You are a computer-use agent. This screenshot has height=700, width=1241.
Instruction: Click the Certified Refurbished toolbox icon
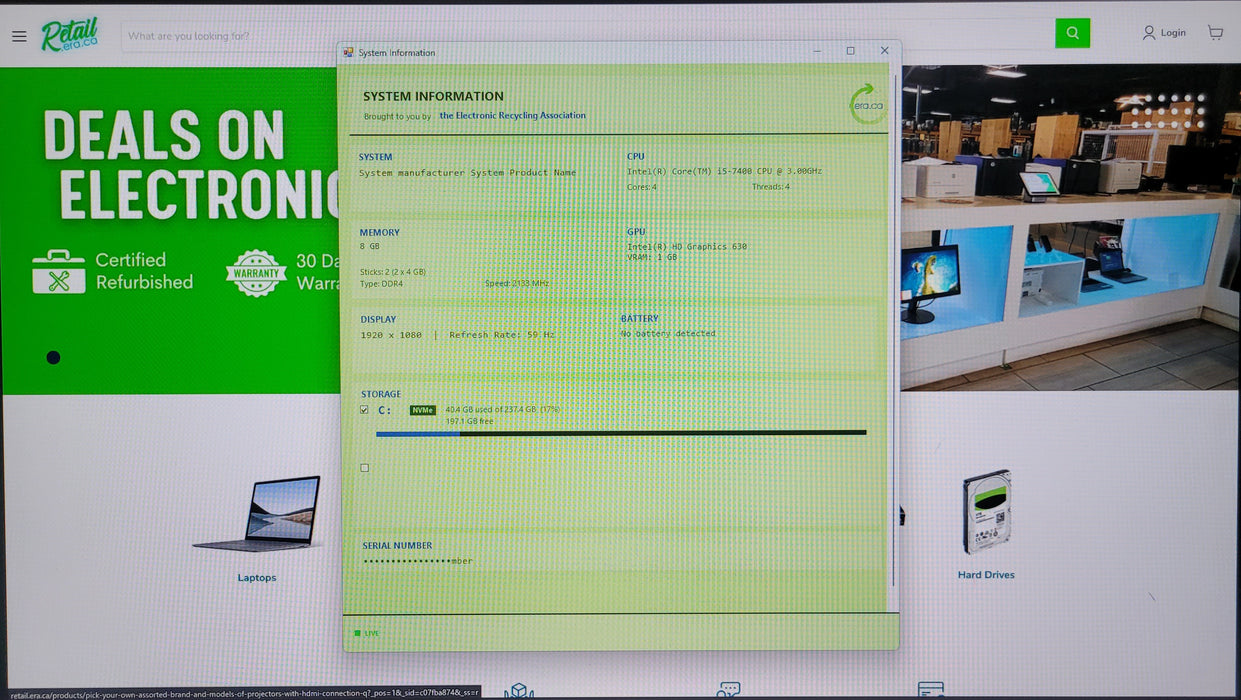[x=59, y=272]
